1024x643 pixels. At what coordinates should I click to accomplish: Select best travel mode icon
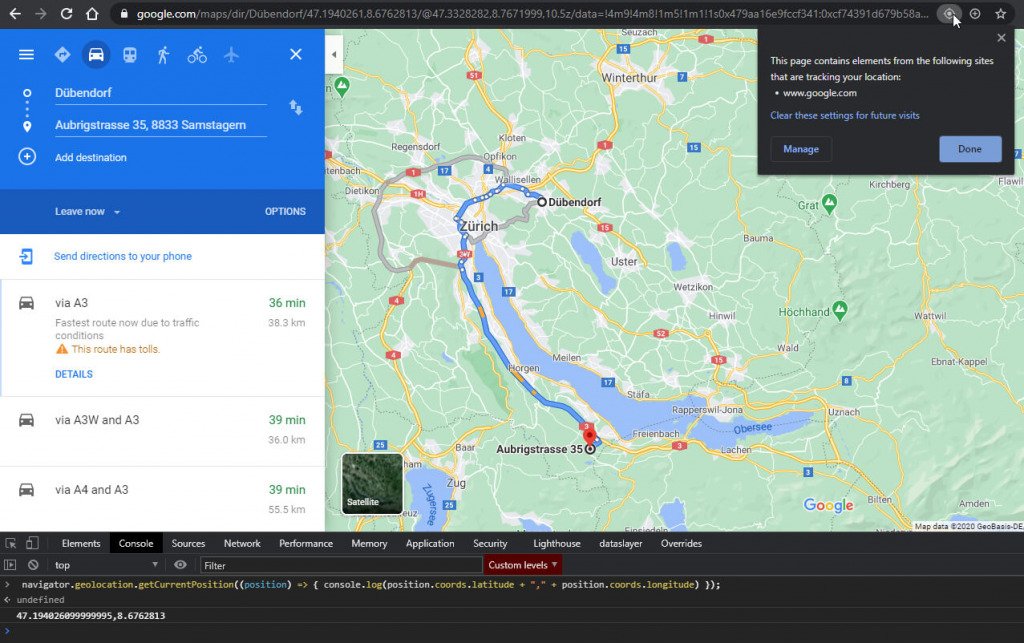point(62,55)
